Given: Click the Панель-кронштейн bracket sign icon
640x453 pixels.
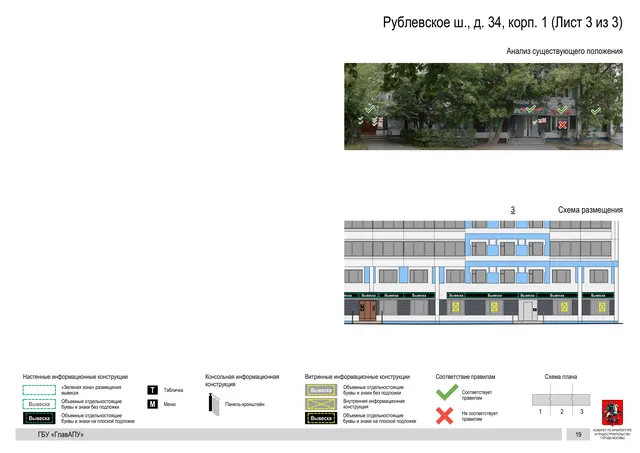Looking at the screenshot, I should click(x=214, y=404).
